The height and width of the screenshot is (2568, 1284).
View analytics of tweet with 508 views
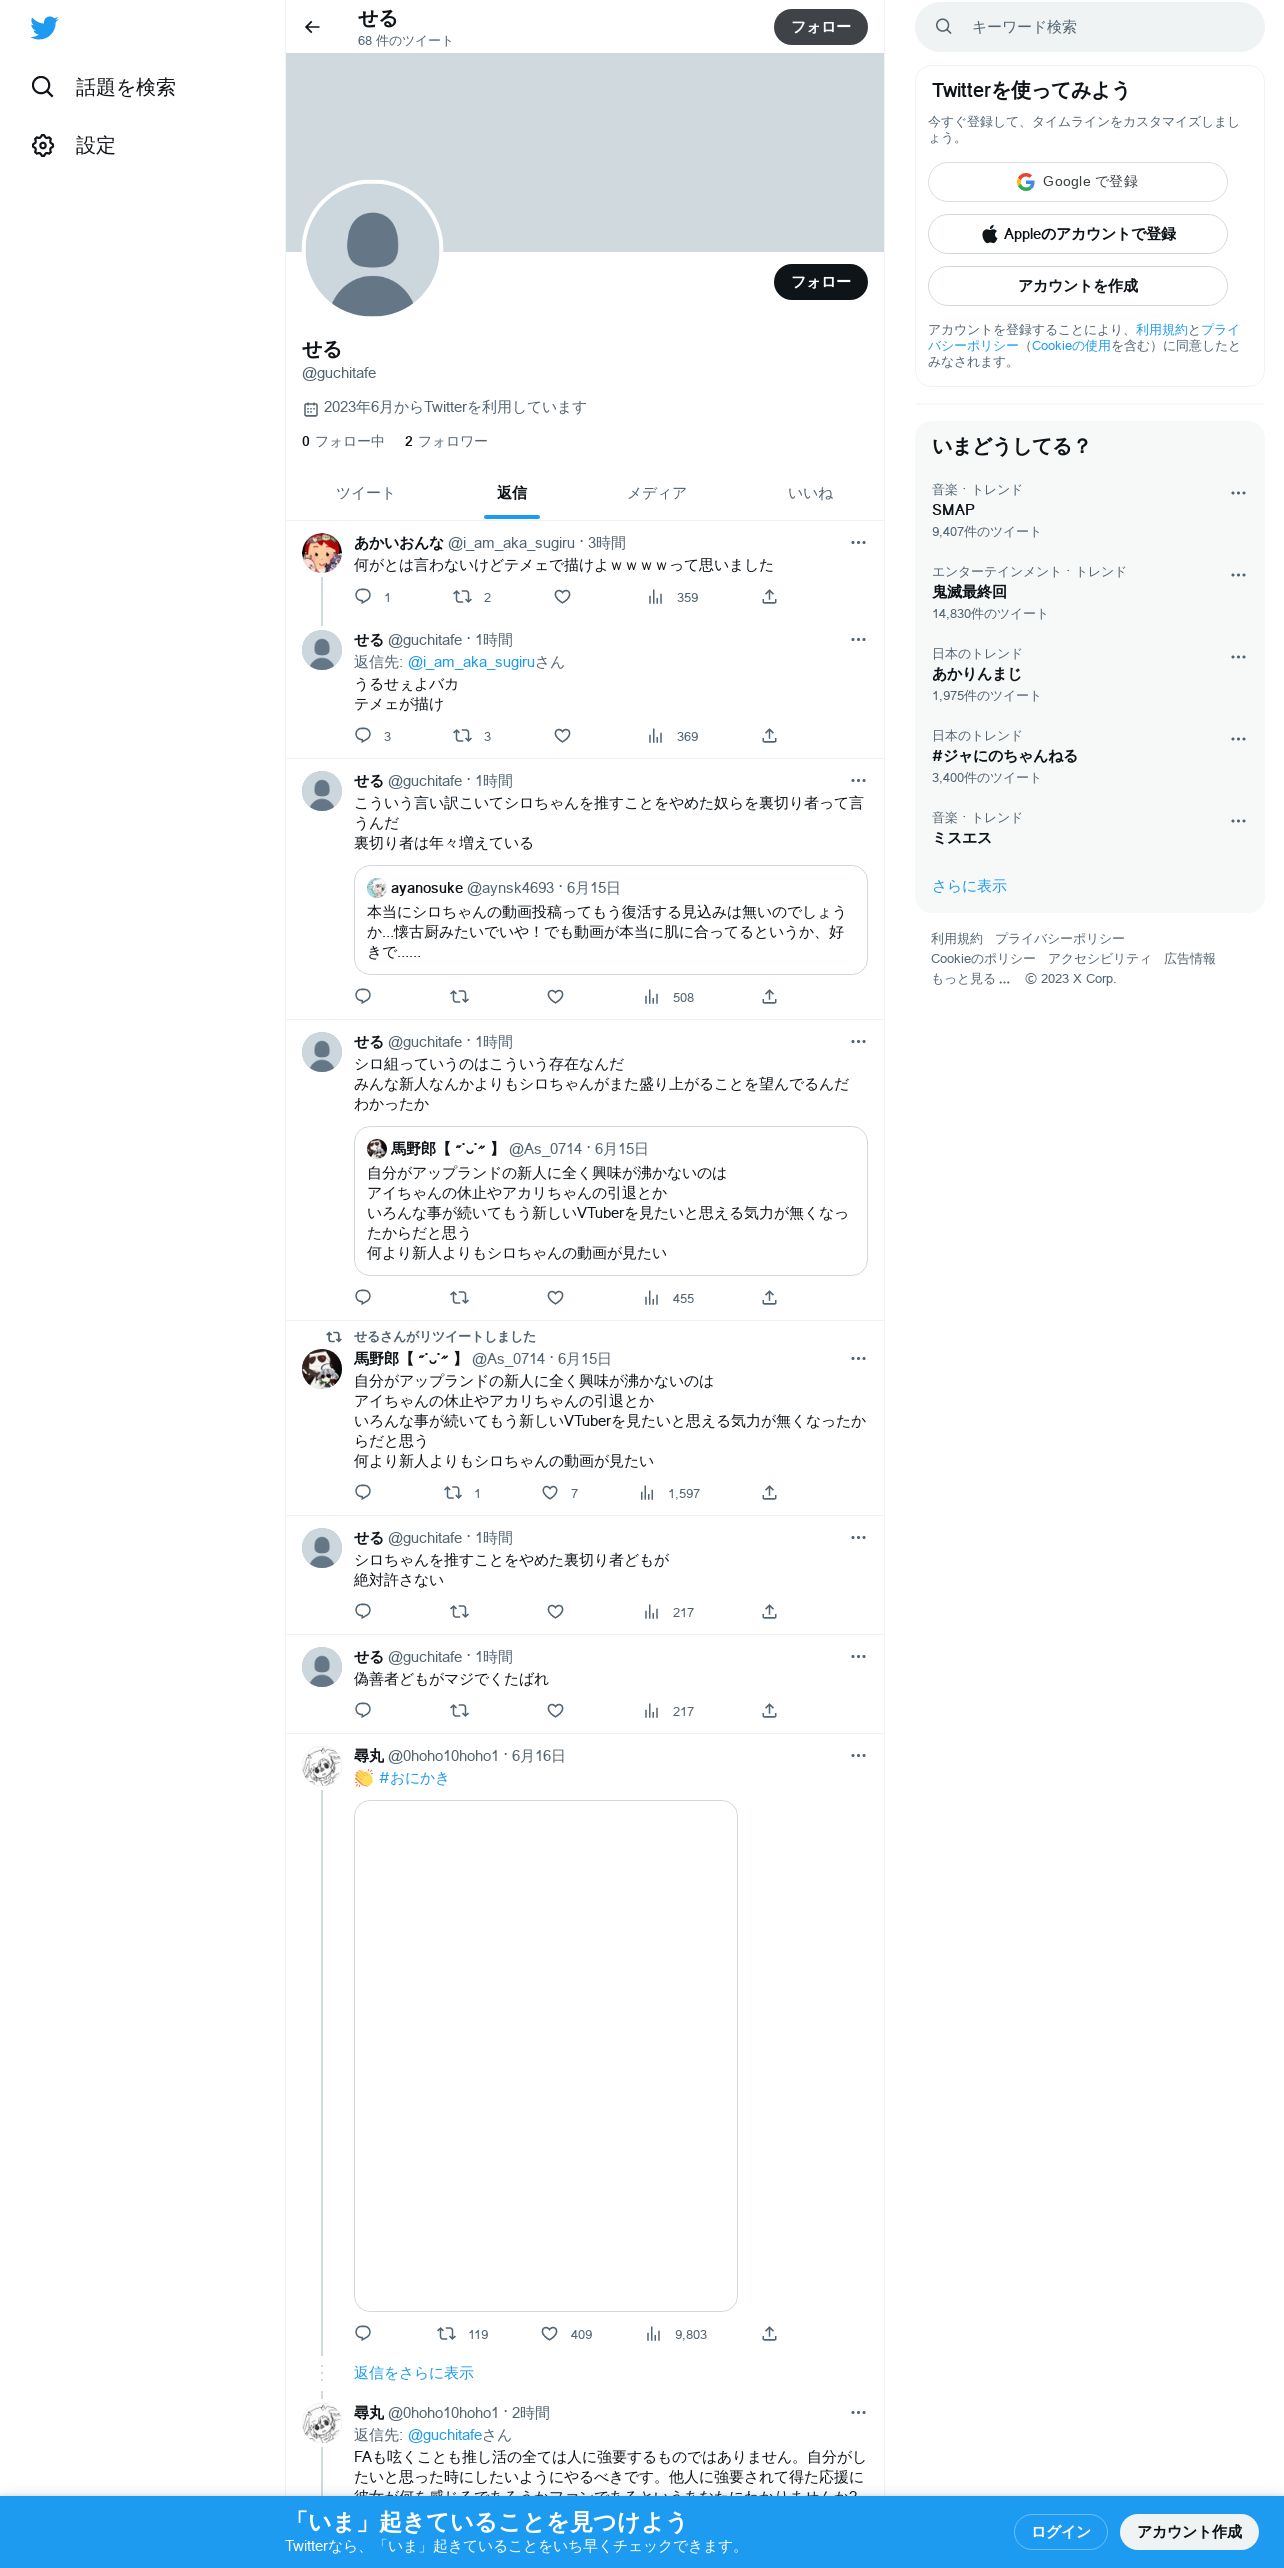coord(669,997)
